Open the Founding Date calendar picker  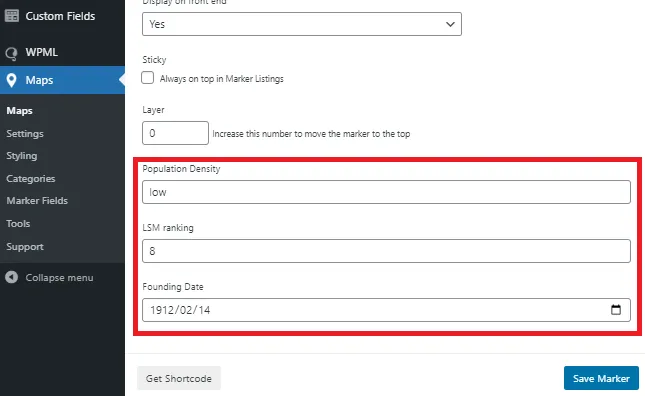(615, 310)
